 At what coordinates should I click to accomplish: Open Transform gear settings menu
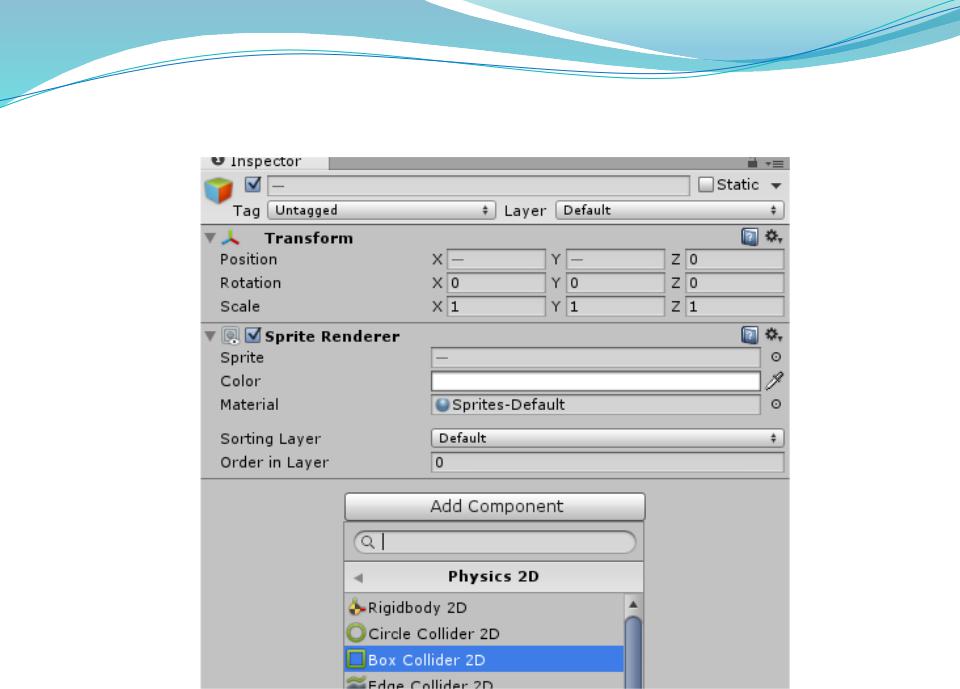tap(773, 236)
